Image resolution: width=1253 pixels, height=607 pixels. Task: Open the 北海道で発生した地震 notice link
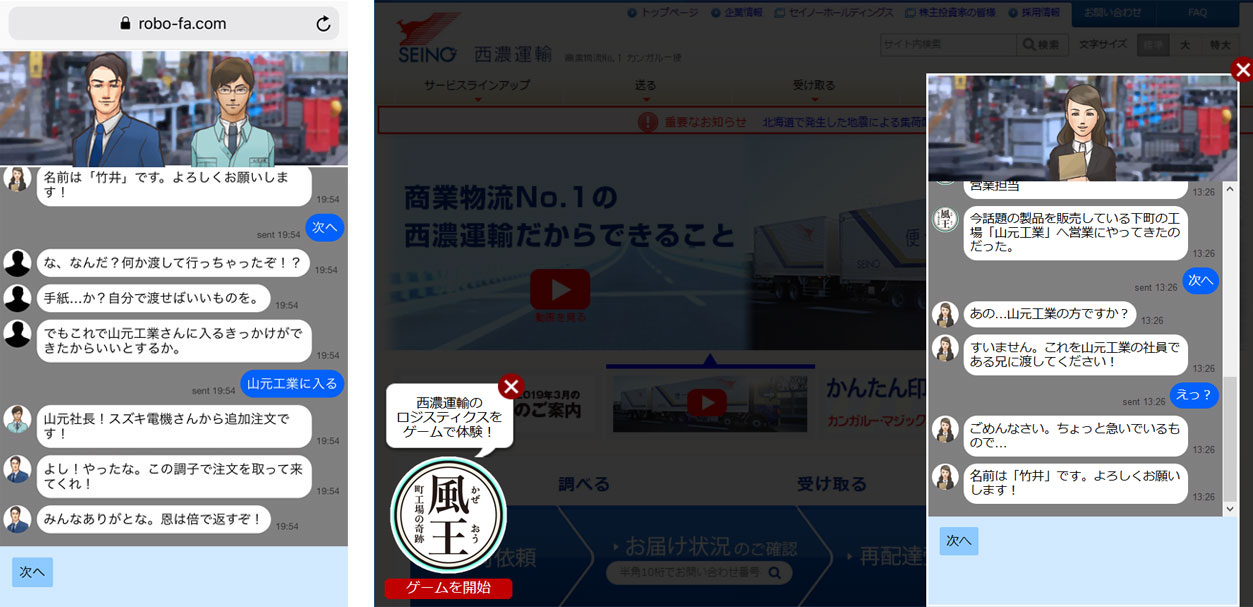843,122
